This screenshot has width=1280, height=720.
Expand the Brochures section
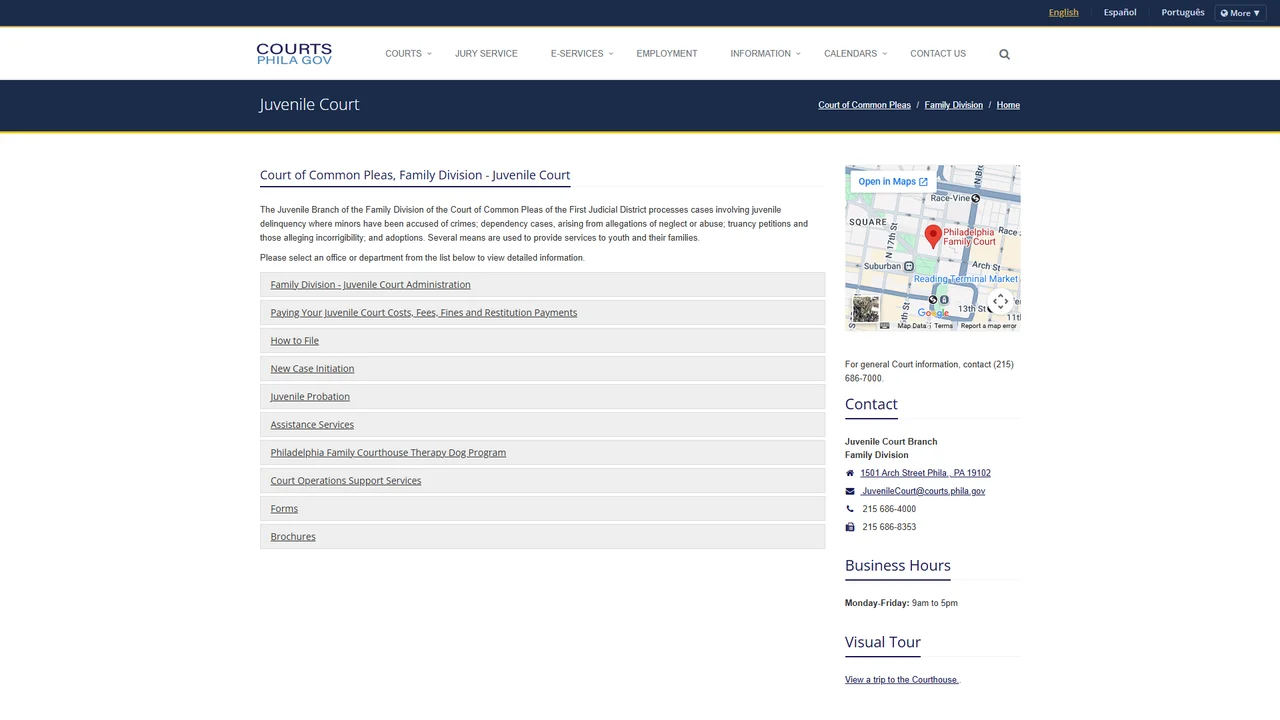[542, 537]
